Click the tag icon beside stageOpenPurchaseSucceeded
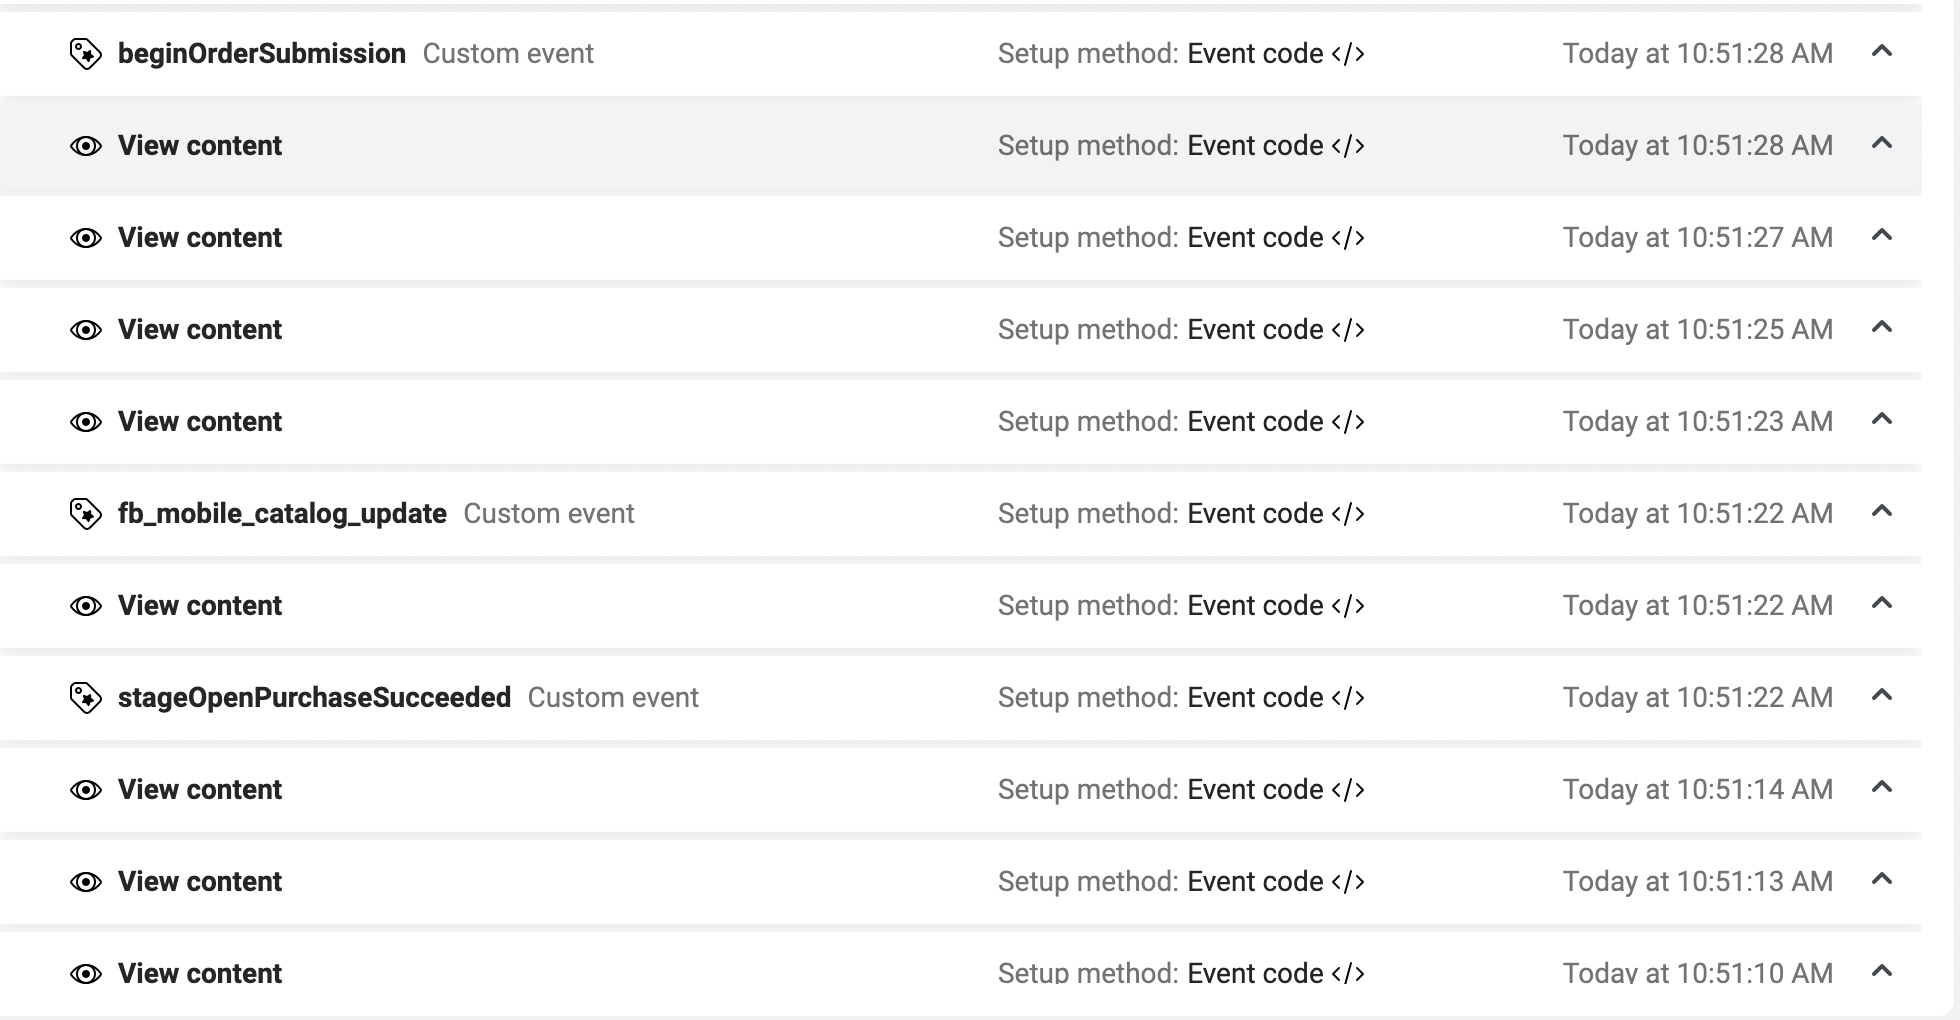 click(x=86, y=698)
